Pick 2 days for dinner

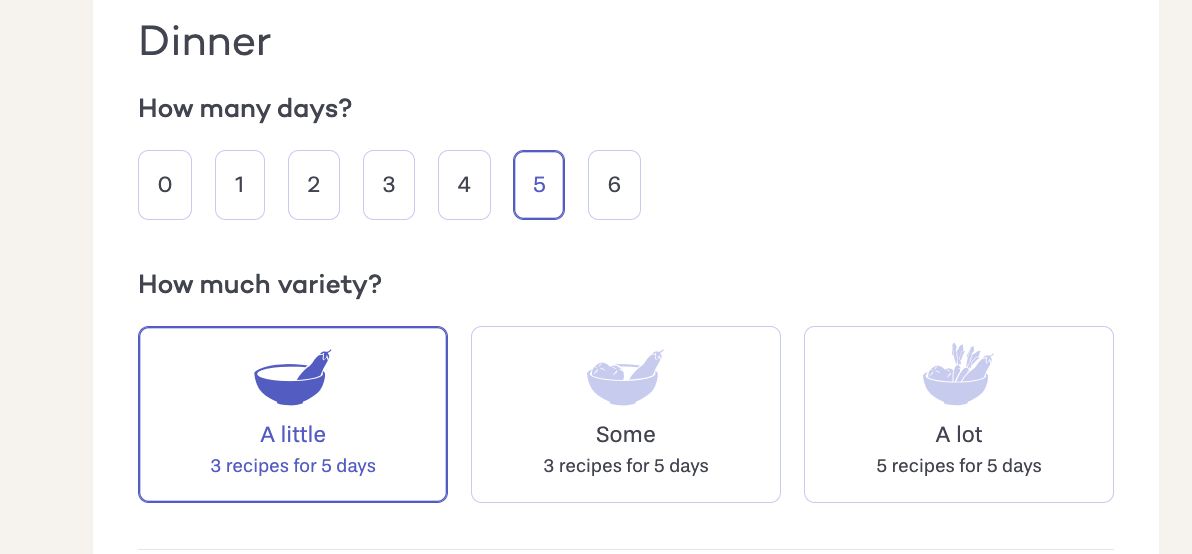click(314, 185)
